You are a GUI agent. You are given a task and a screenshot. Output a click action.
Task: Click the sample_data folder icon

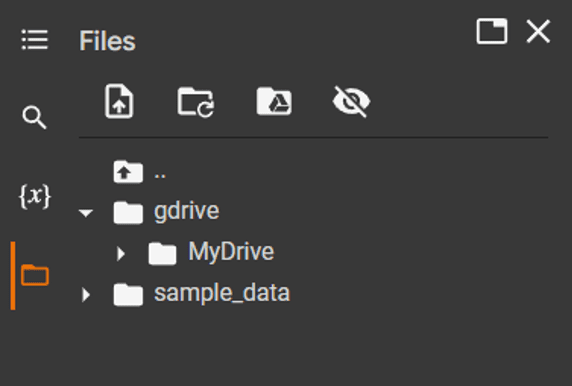128,294
